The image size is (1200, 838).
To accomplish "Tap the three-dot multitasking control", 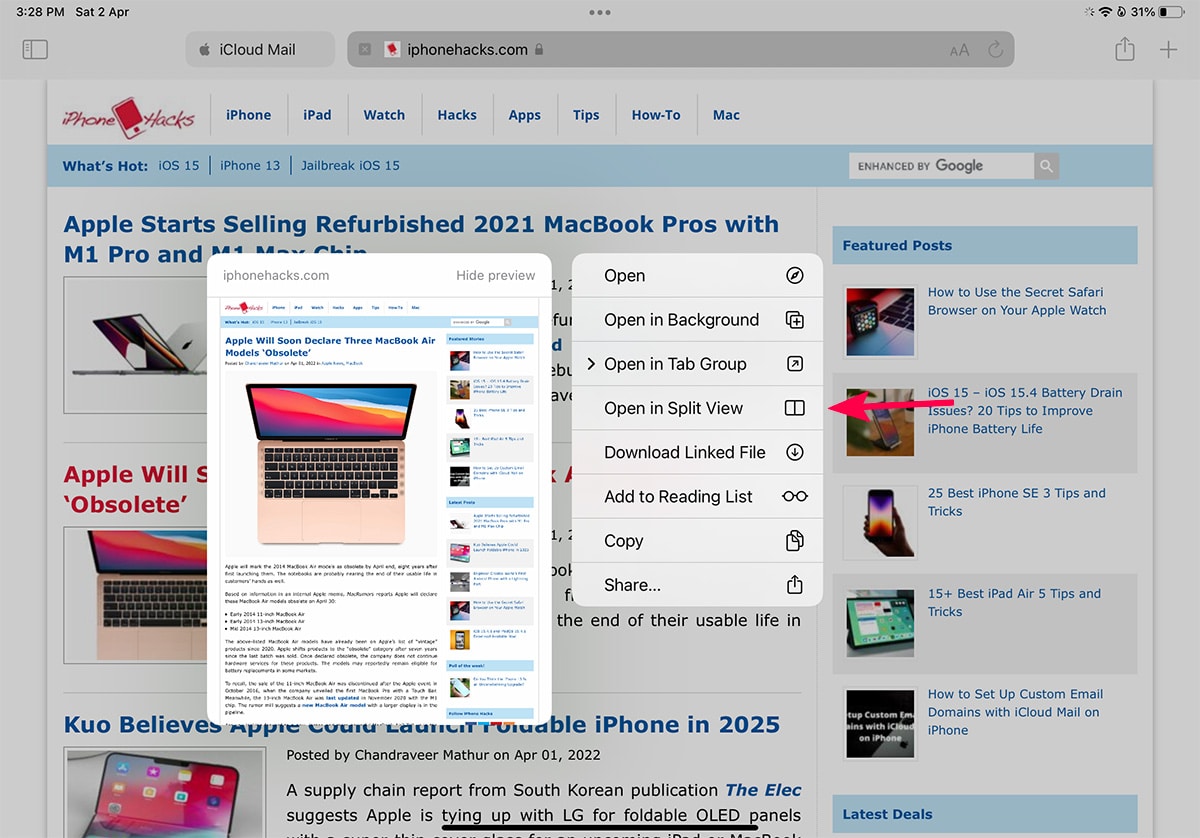I will click(x=600, y=12).
